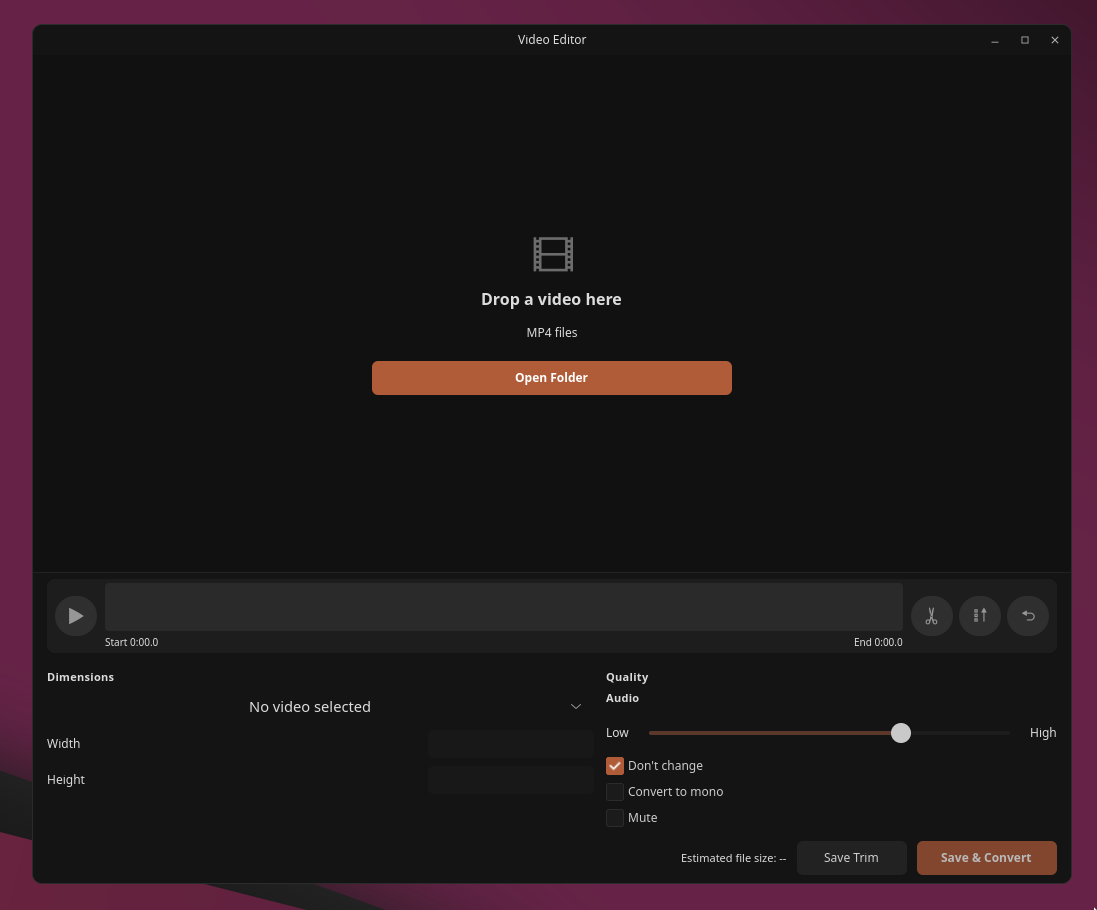Image resolution: width=1097 pixels, height=910 pixels.
Task: Close the Video Editor window
Action: (1055, 41)
